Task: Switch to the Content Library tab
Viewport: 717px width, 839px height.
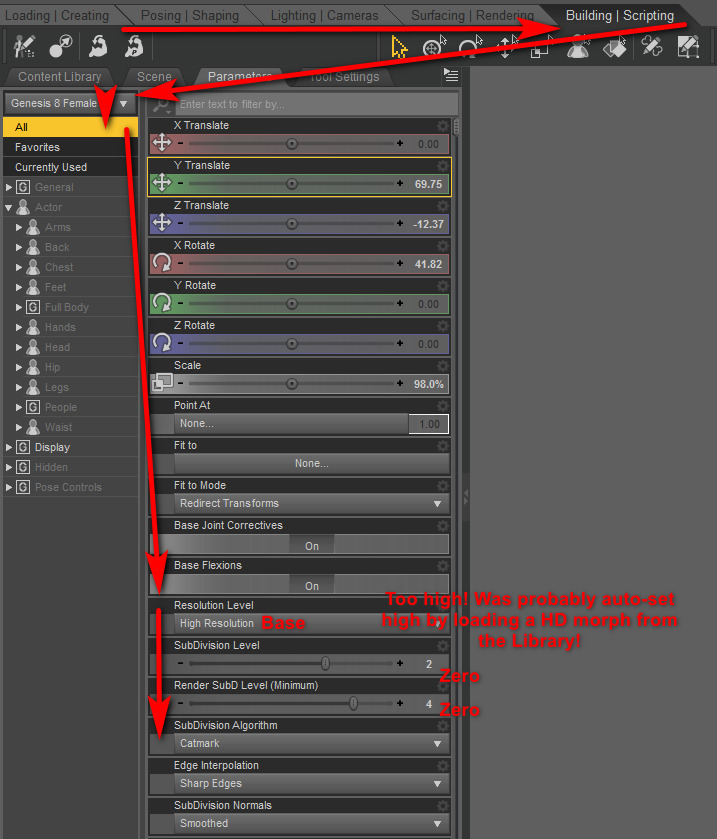Action: 59,77
